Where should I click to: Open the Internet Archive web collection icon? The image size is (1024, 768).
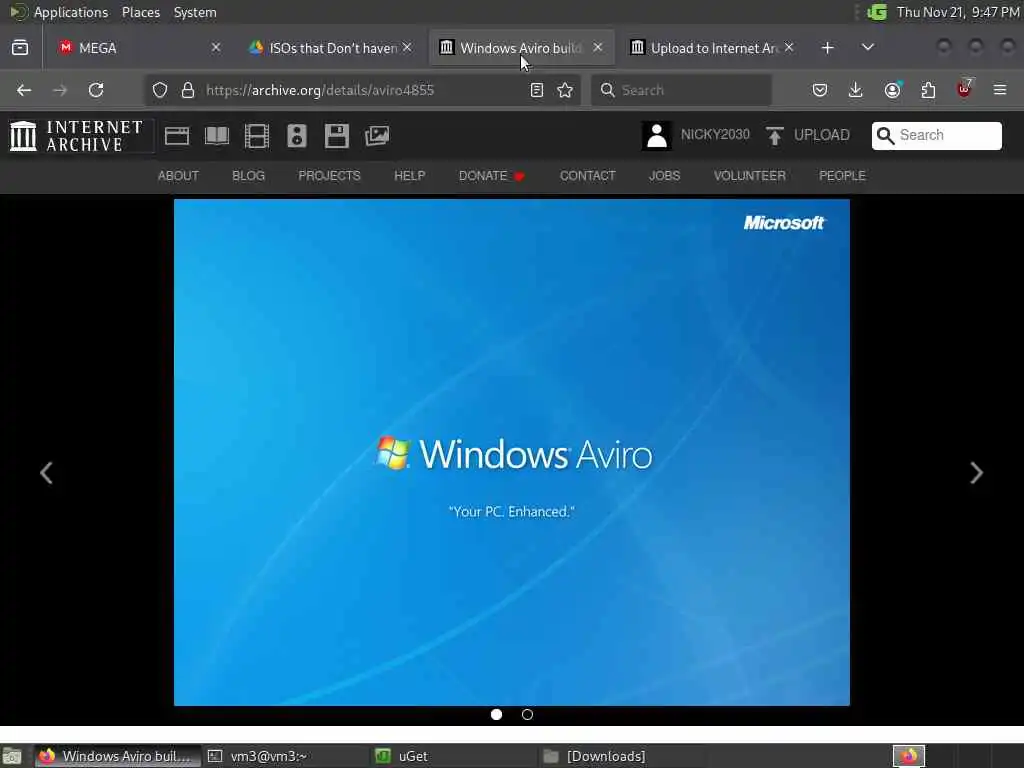176,136
